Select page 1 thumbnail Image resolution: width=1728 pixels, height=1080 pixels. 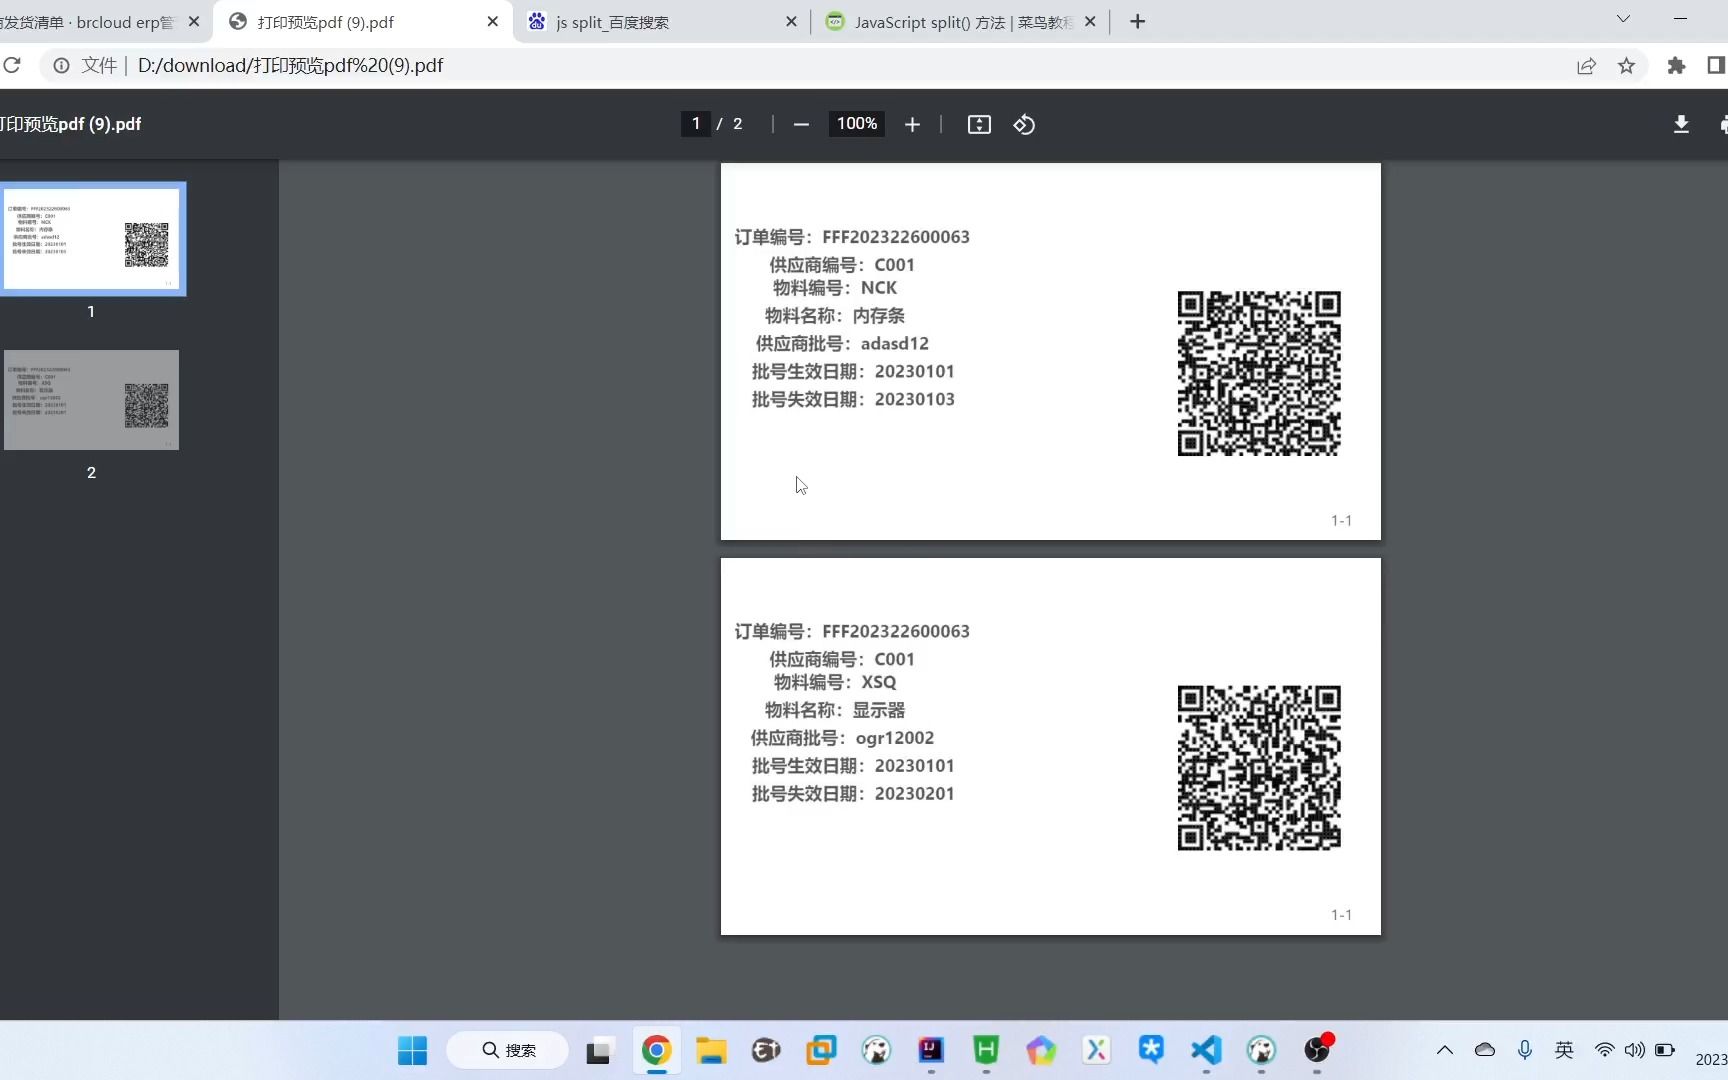[x=91, y=238]
